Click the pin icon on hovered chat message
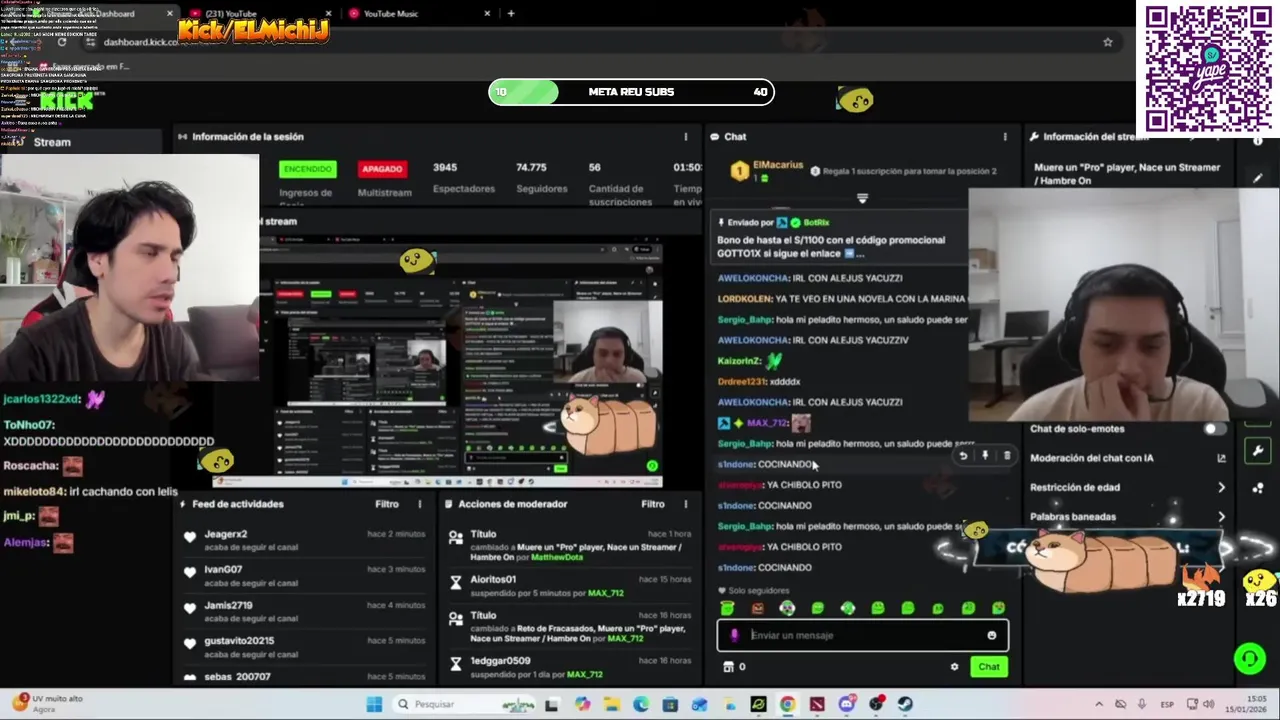Screen dimensions: 1280x720 (985, 456)
